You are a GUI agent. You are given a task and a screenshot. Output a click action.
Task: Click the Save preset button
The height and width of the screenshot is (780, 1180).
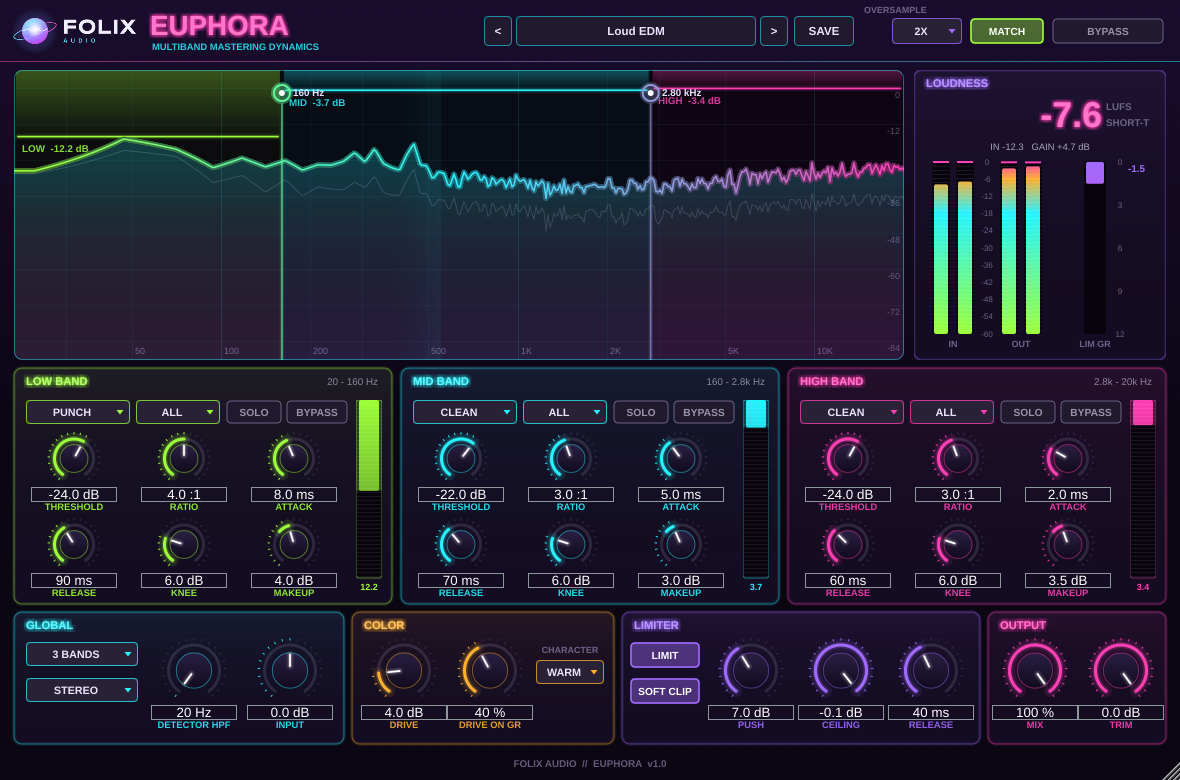click(823, 31)
